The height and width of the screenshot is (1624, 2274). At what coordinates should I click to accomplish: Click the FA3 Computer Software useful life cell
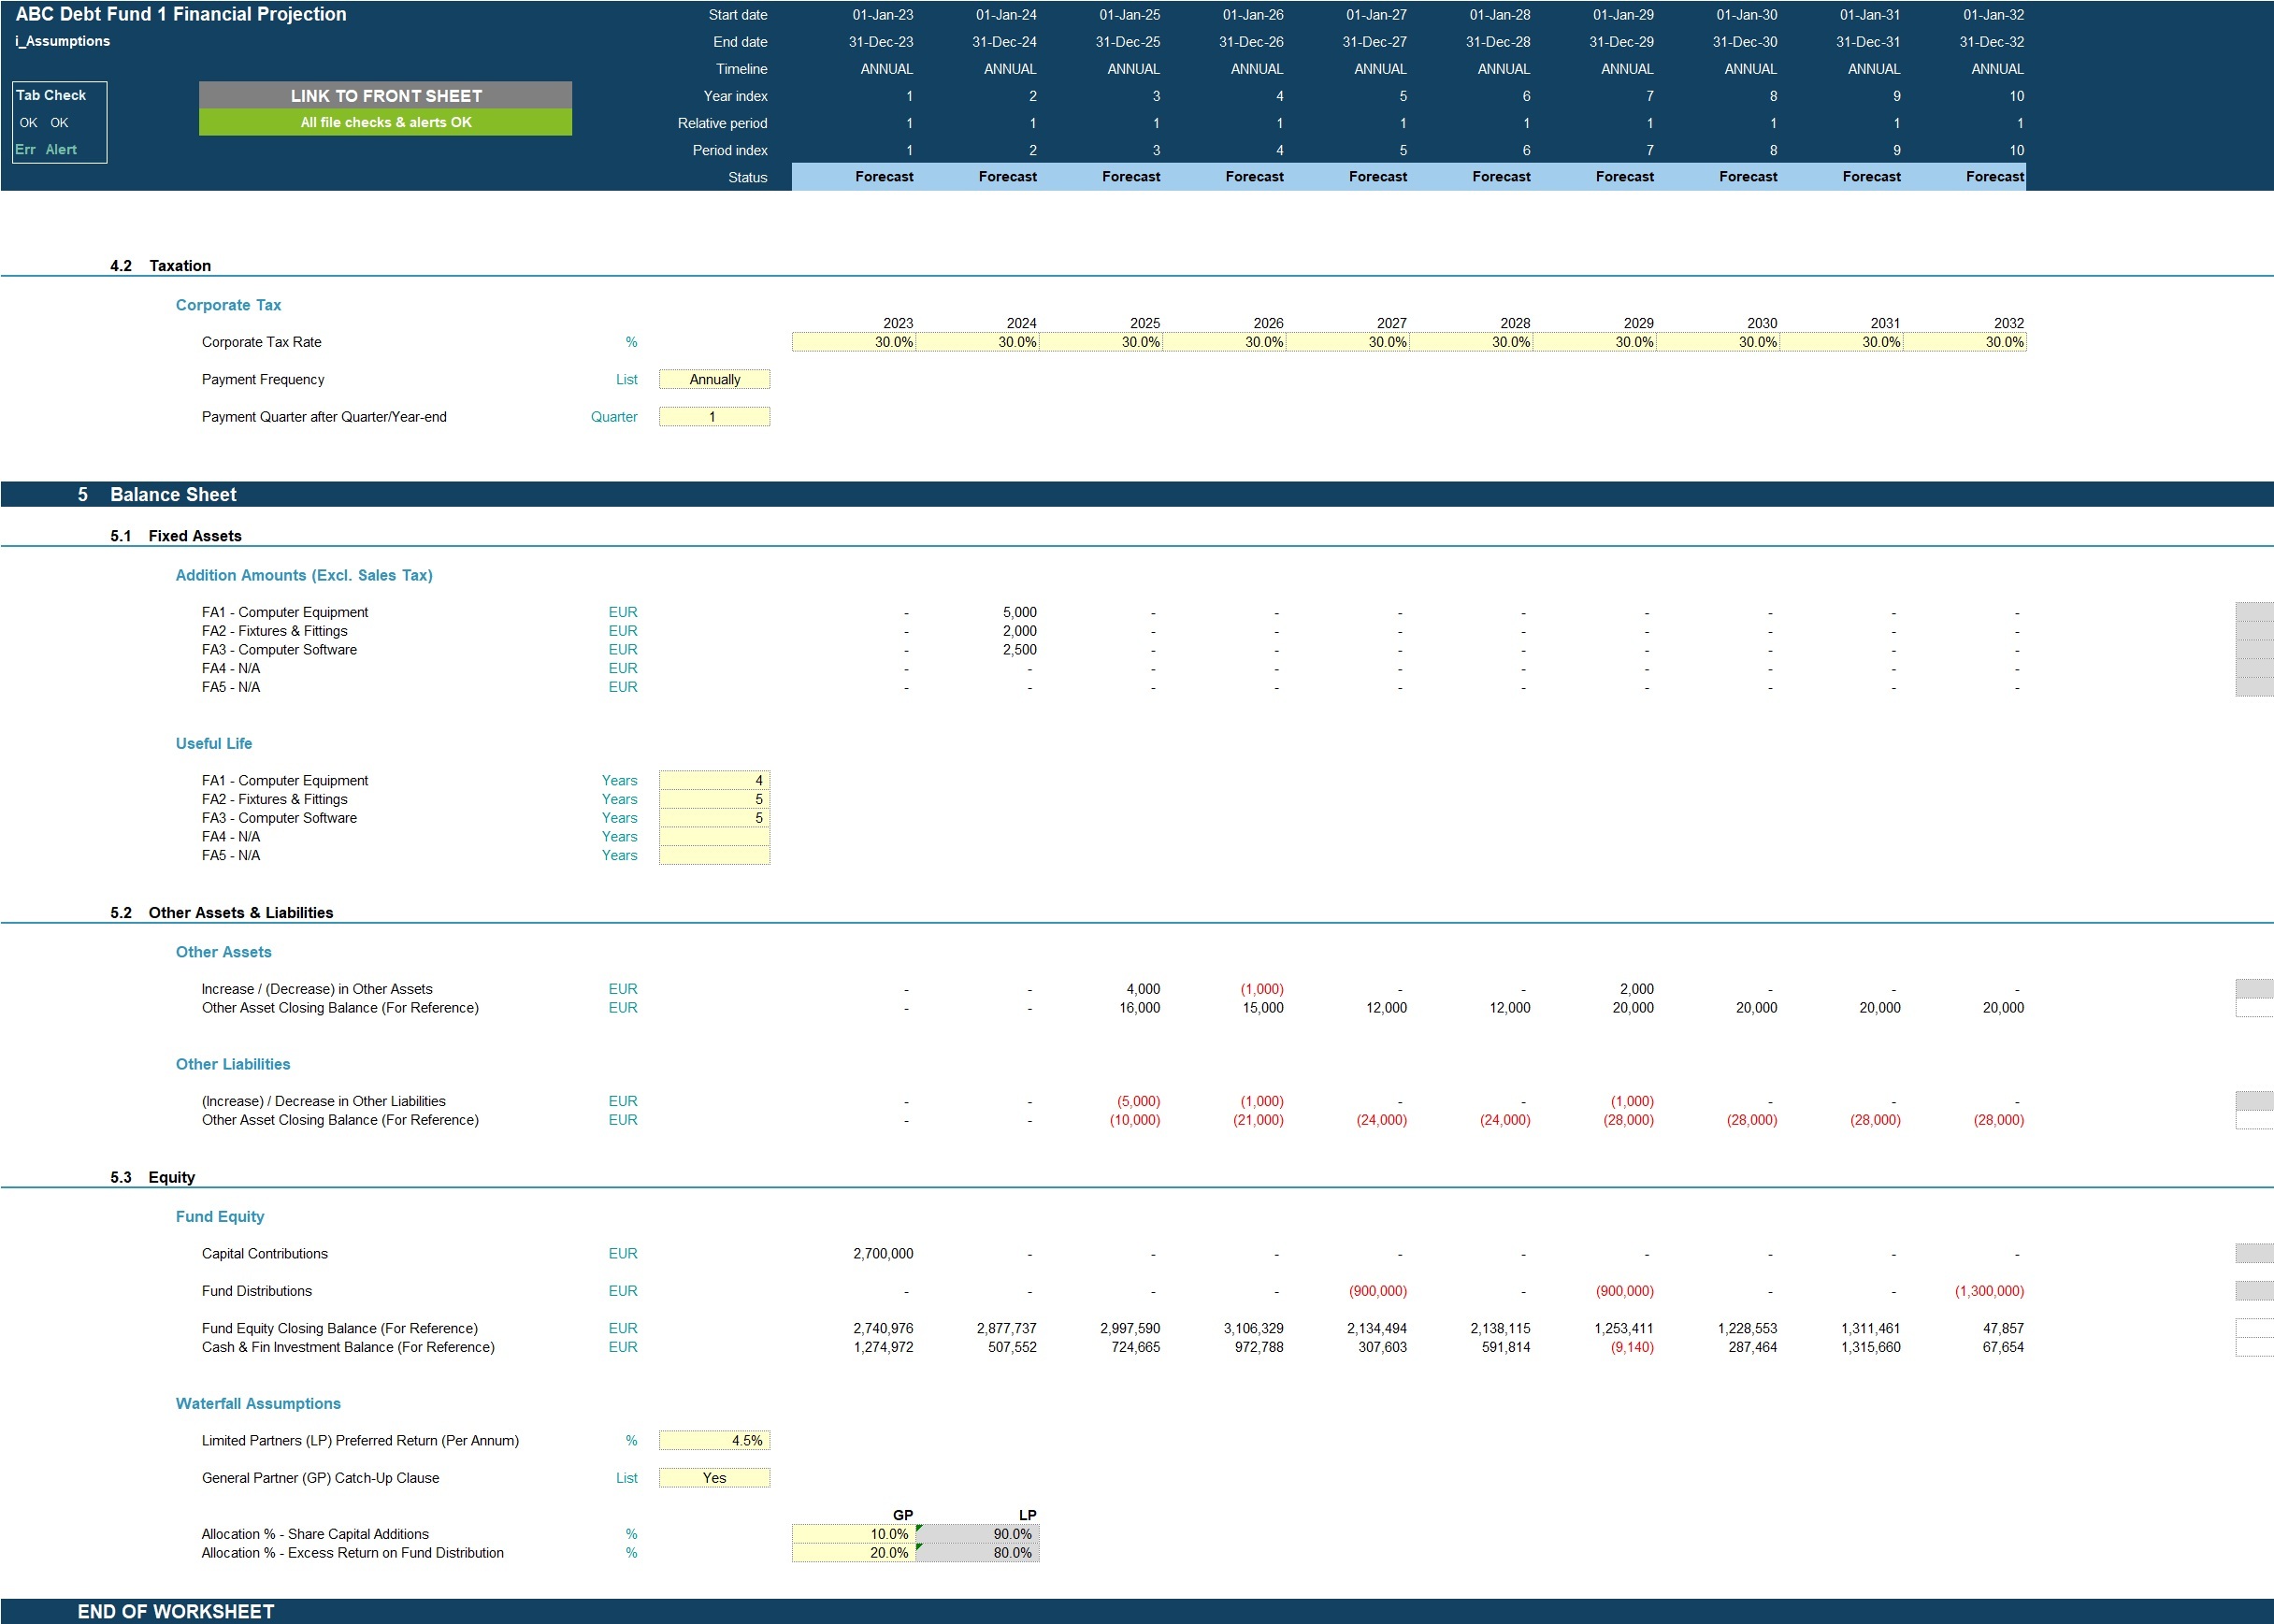(714, 818)
